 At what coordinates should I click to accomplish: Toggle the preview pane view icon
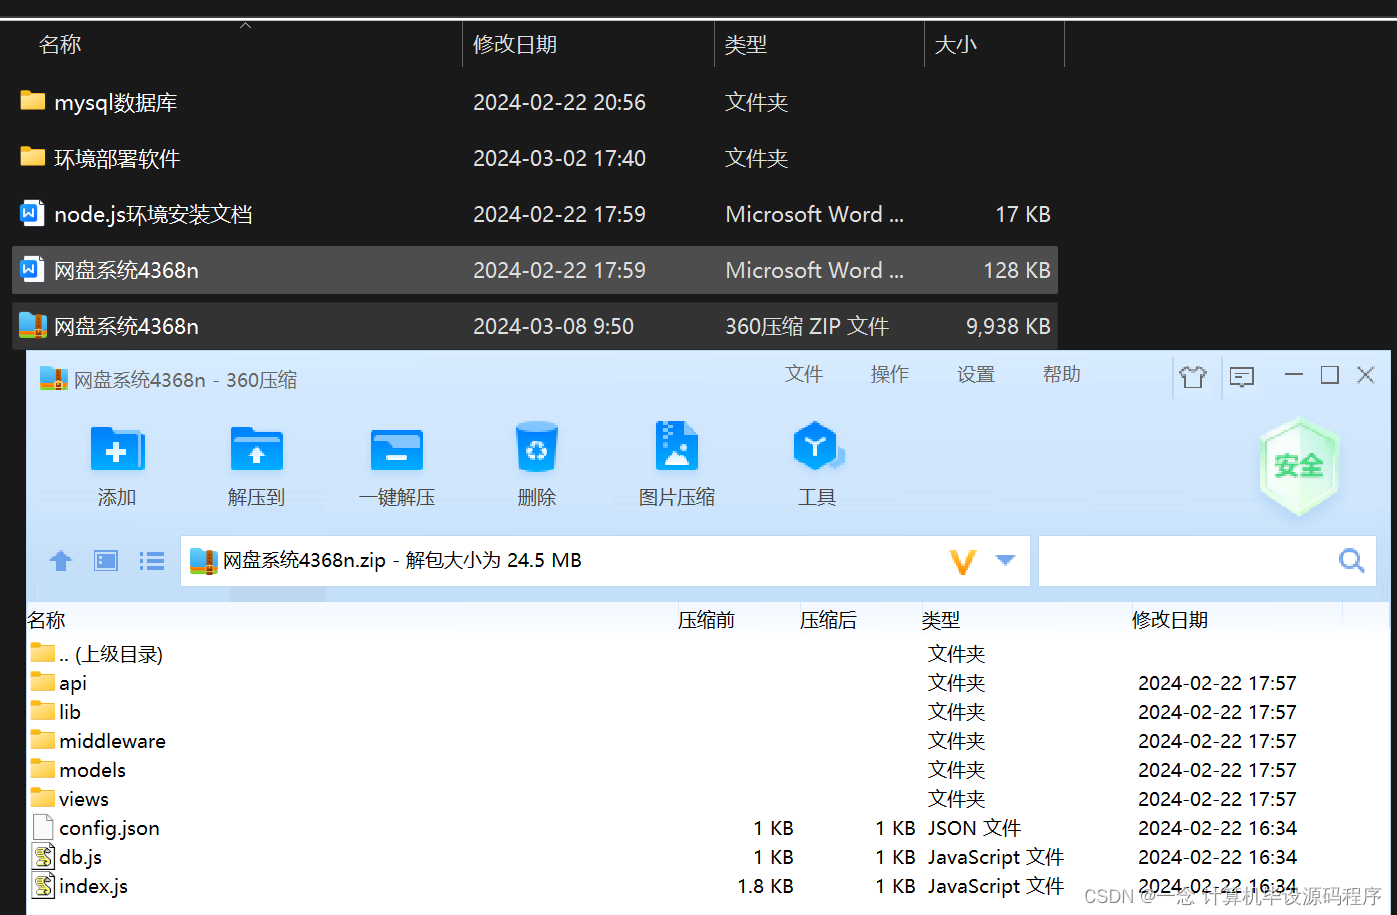pos(105,561)
